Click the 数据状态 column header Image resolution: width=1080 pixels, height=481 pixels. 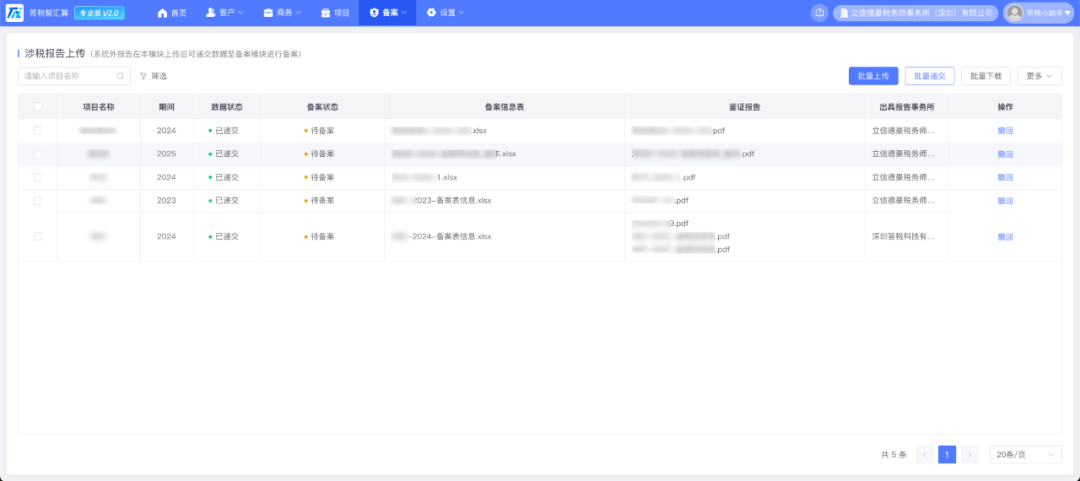(x=227, y=107)
